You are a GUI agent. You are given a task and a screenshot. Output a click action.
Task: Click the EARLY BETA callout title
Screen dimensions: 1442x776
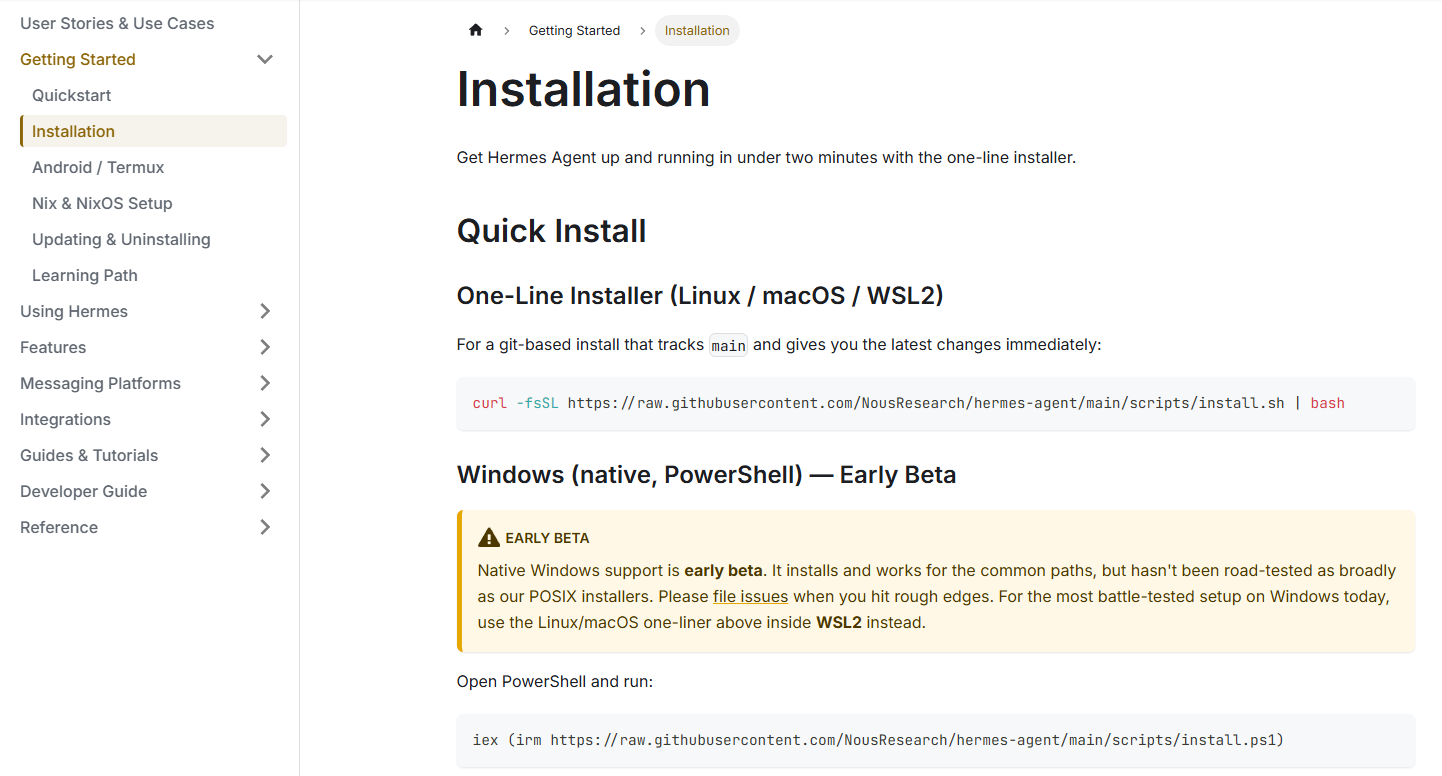pos(547,538)
